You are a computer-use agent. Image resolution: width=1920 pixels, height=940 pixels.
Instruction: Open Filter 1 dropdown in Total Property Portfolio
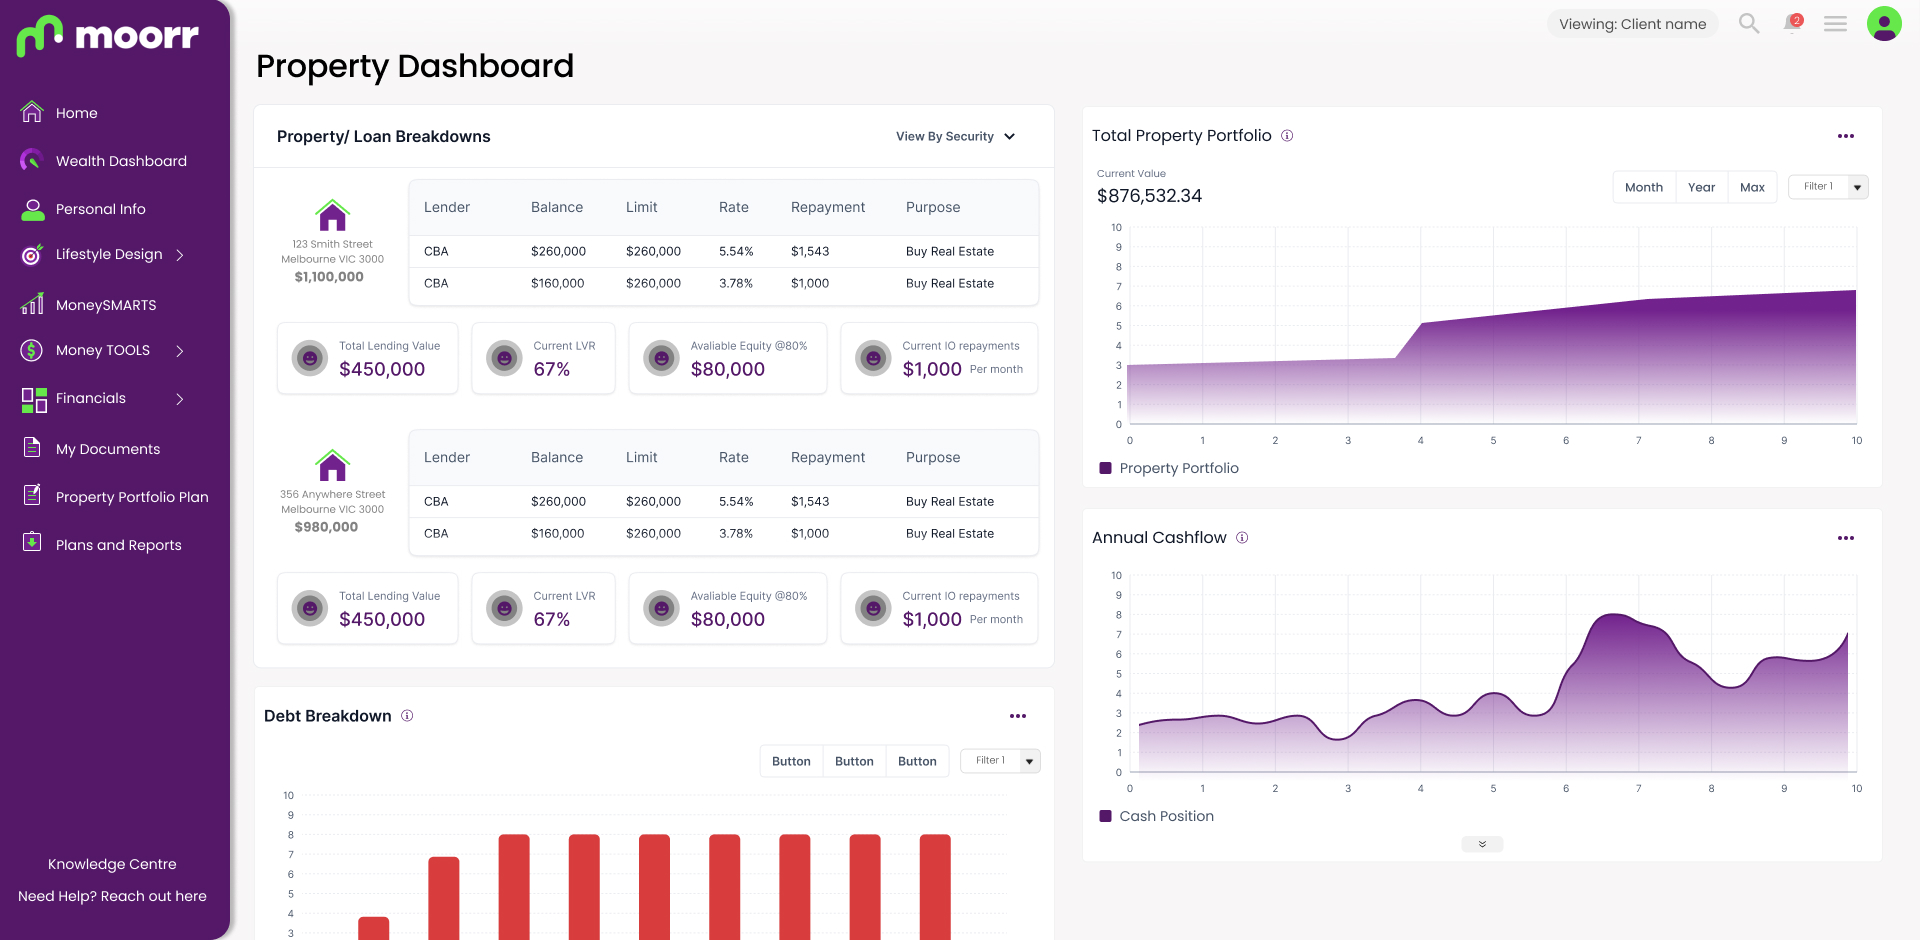pyautogui.click(x=1828, y=187)
